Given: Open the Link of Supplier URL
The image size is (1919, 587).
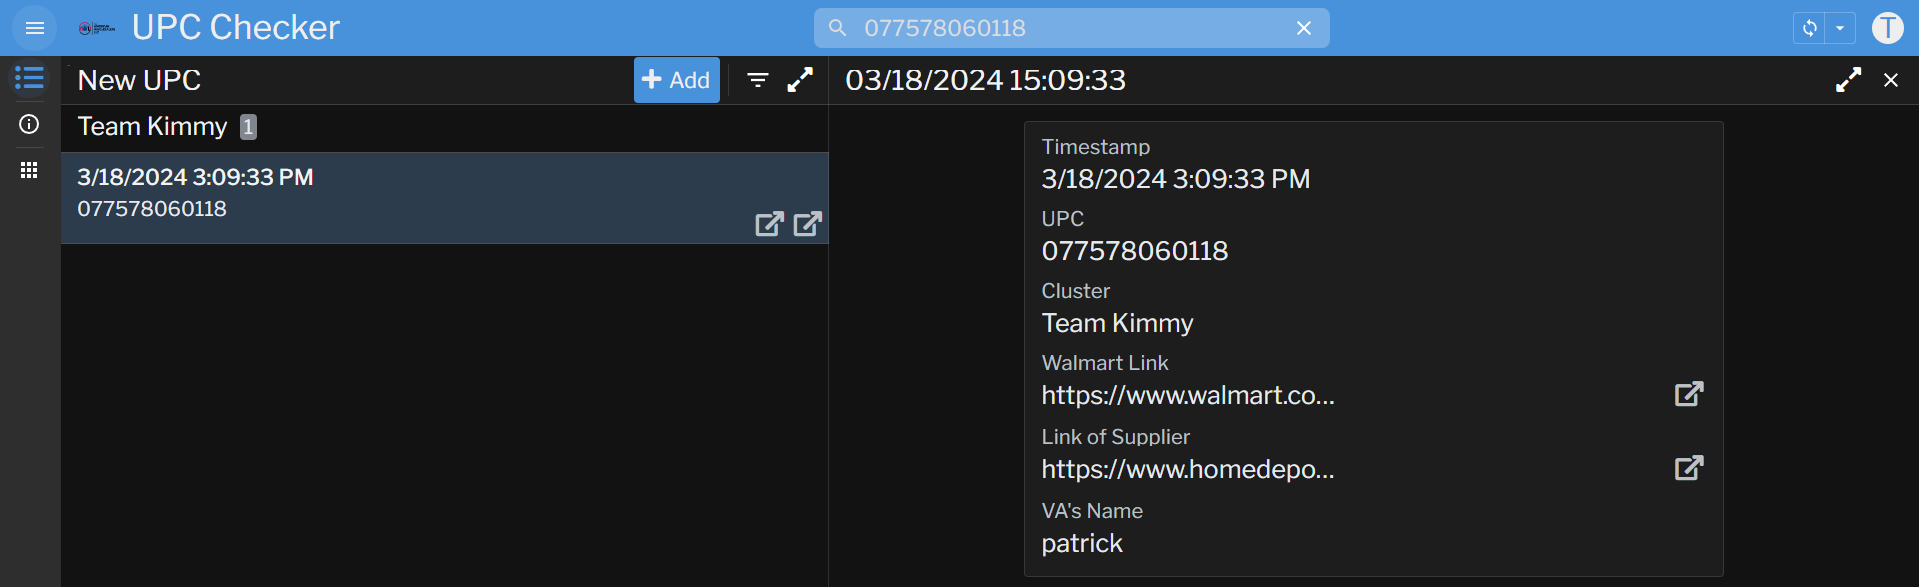Looking at the screenshot, I should 1688,468.
